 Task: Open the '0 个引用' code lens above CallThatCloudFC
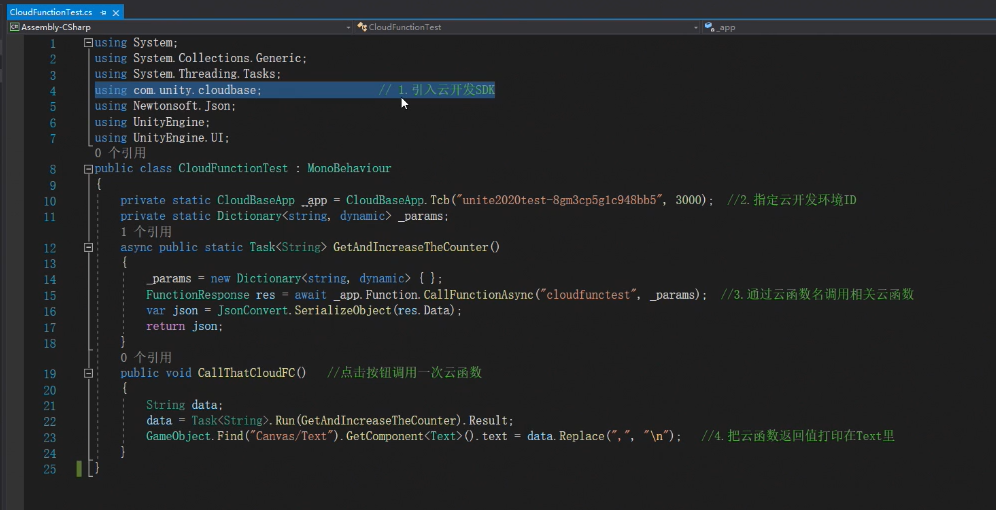pyautogui.click(x=145, y=358)
